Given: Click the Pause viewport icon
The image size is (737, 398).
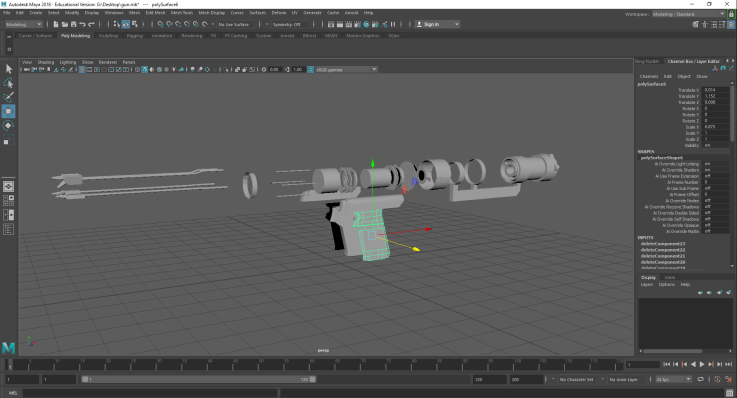Looking at the screenshot, I should coord(393,24).
